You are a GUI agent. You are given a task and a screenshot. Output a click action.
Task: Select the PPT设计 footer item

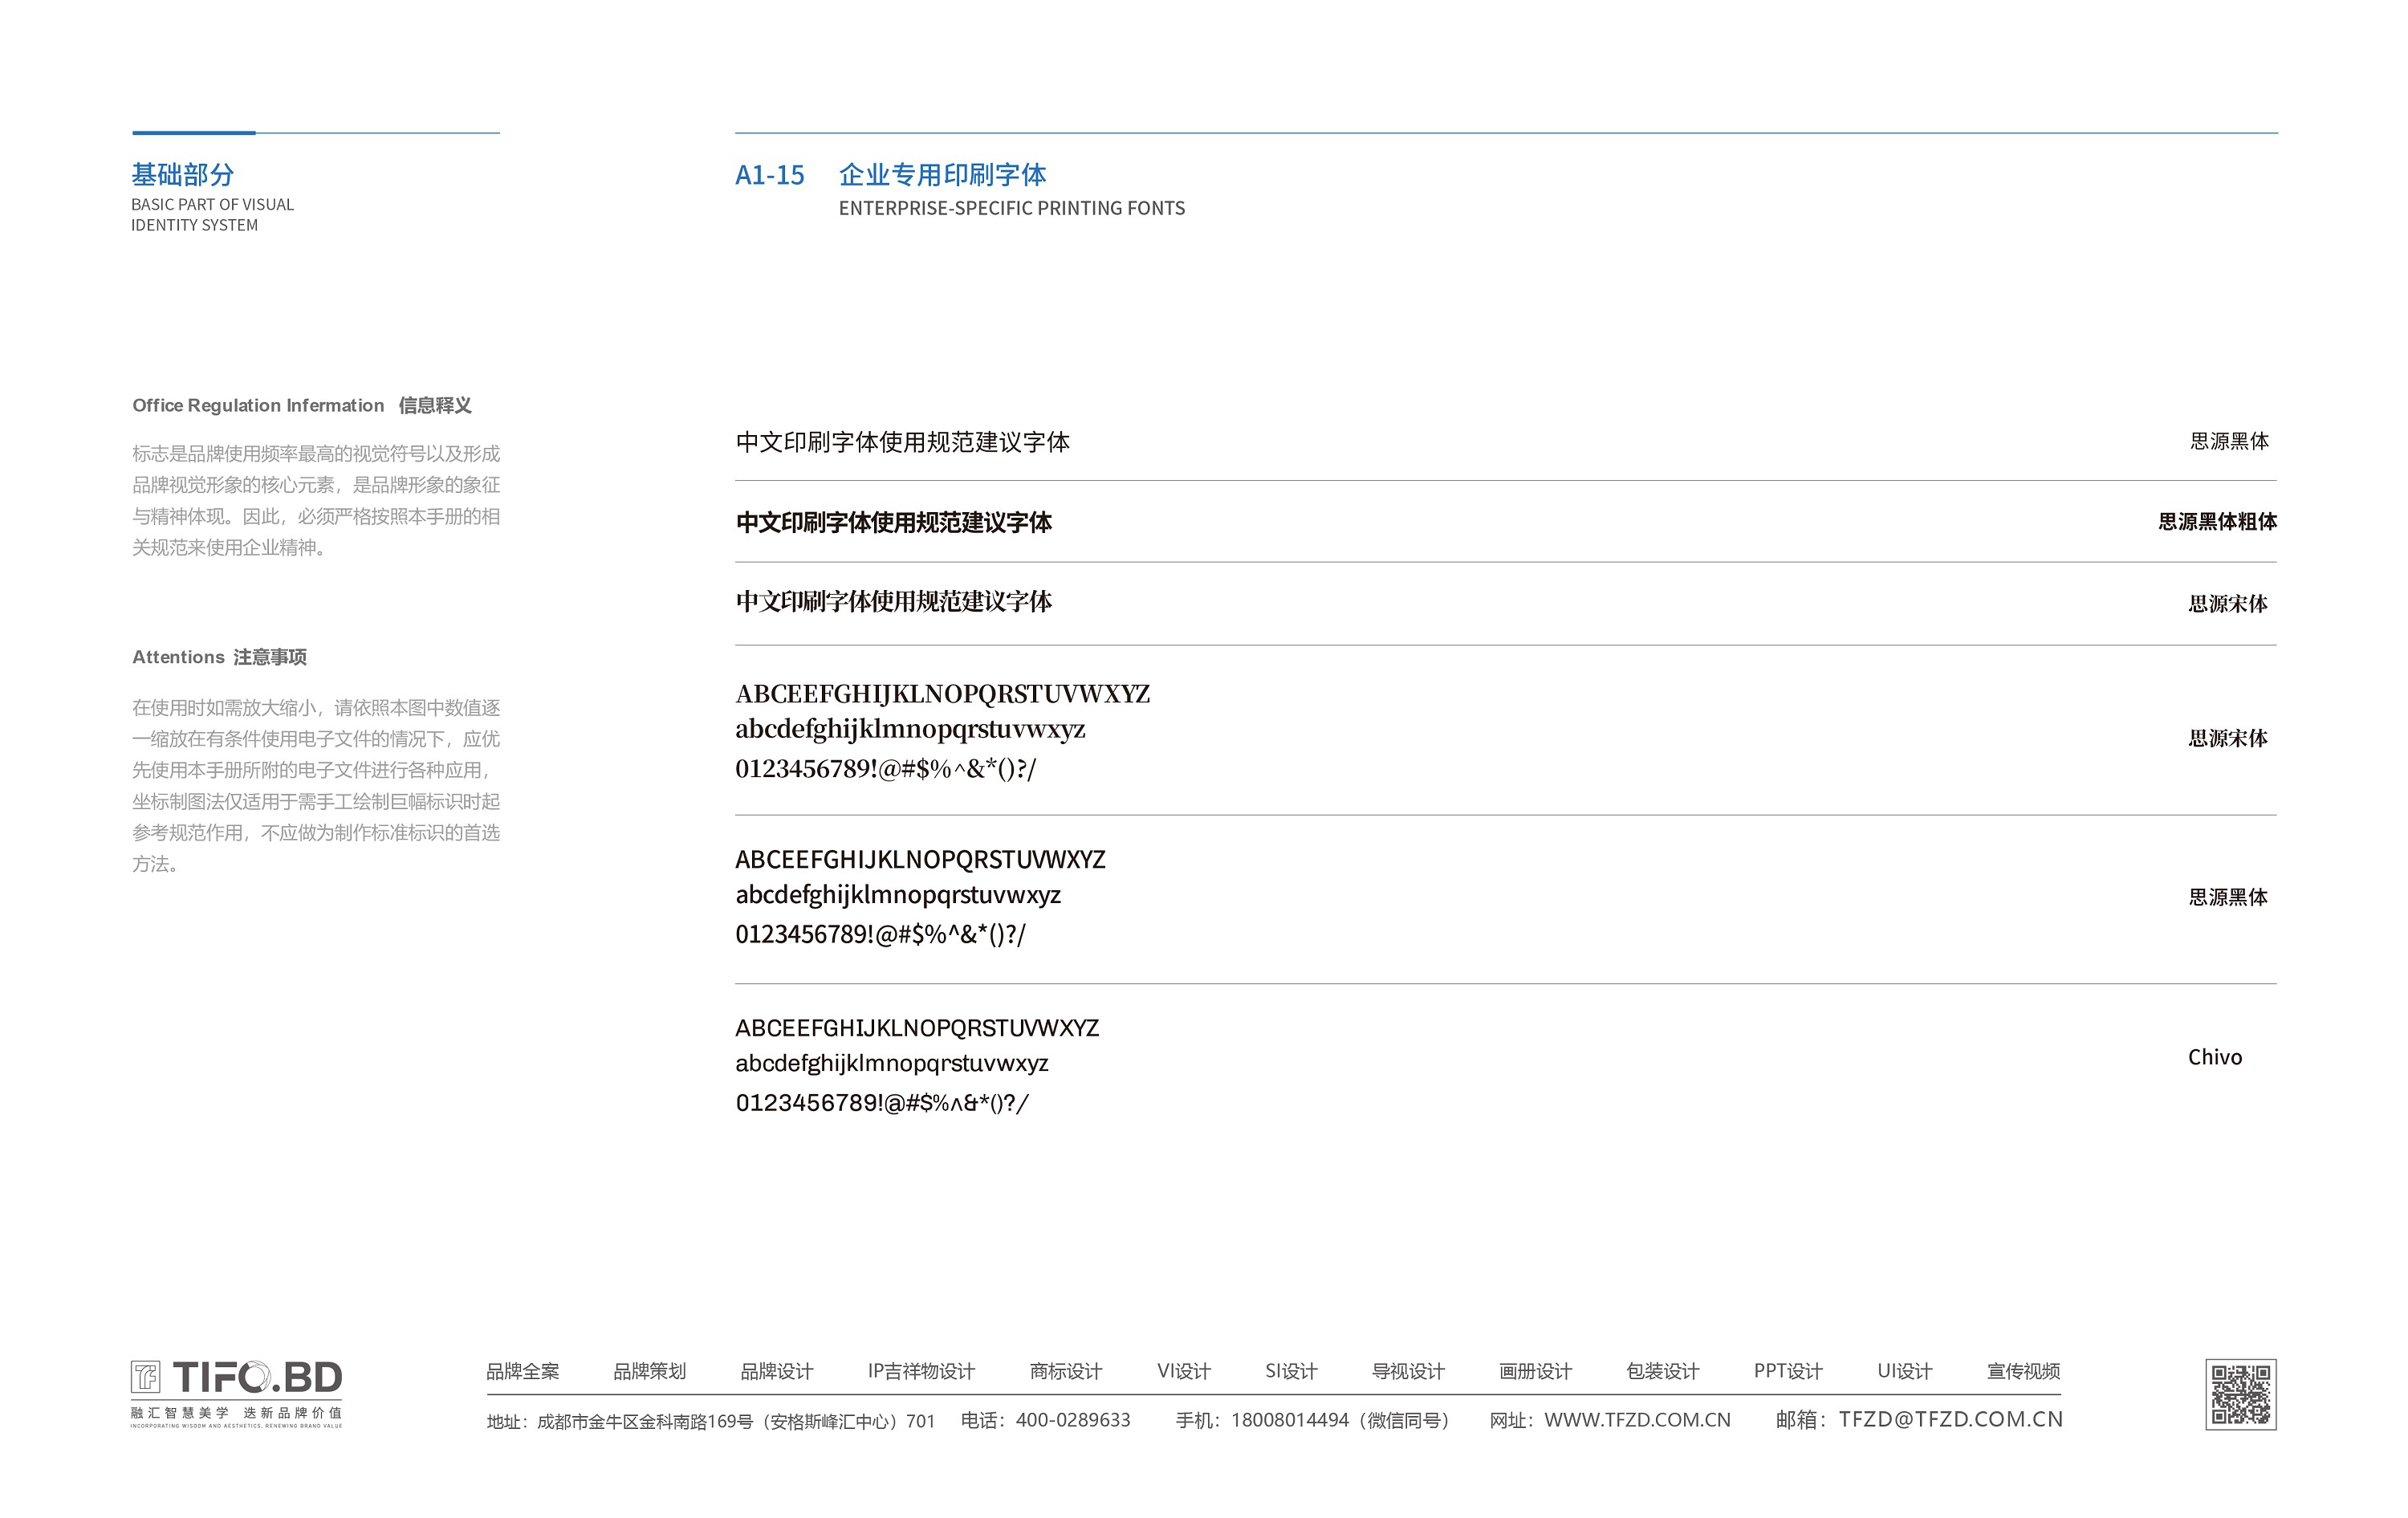1788,1371
